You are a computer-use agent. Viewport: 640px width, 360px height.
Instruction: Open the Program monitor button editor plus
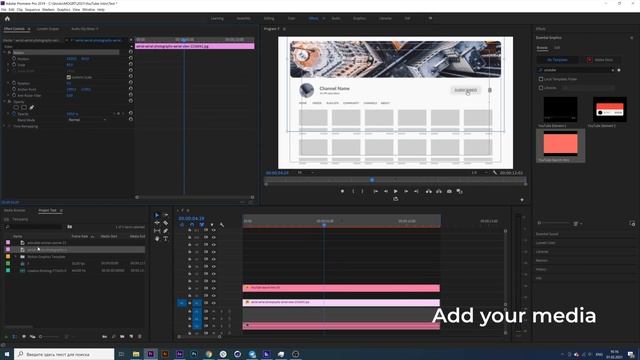[x=522, y=200]
